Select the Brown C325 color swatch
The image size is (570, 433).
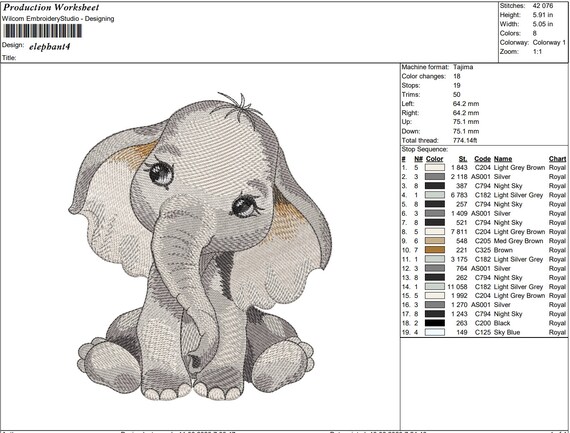tap(435, 250)
